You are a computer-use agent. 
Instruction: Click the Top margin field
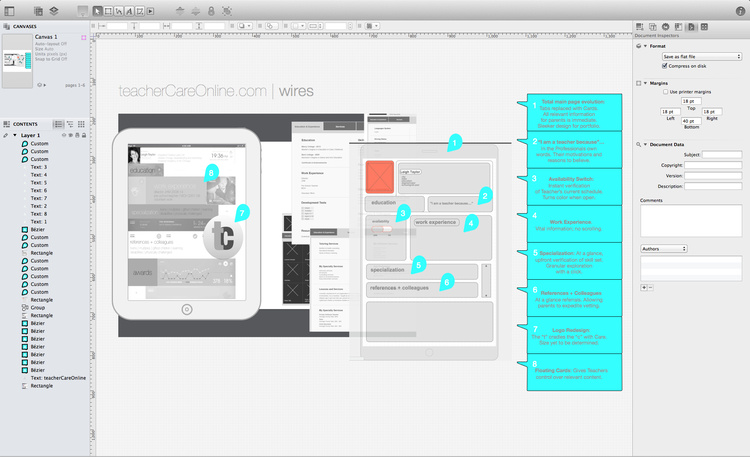(691, 101)
